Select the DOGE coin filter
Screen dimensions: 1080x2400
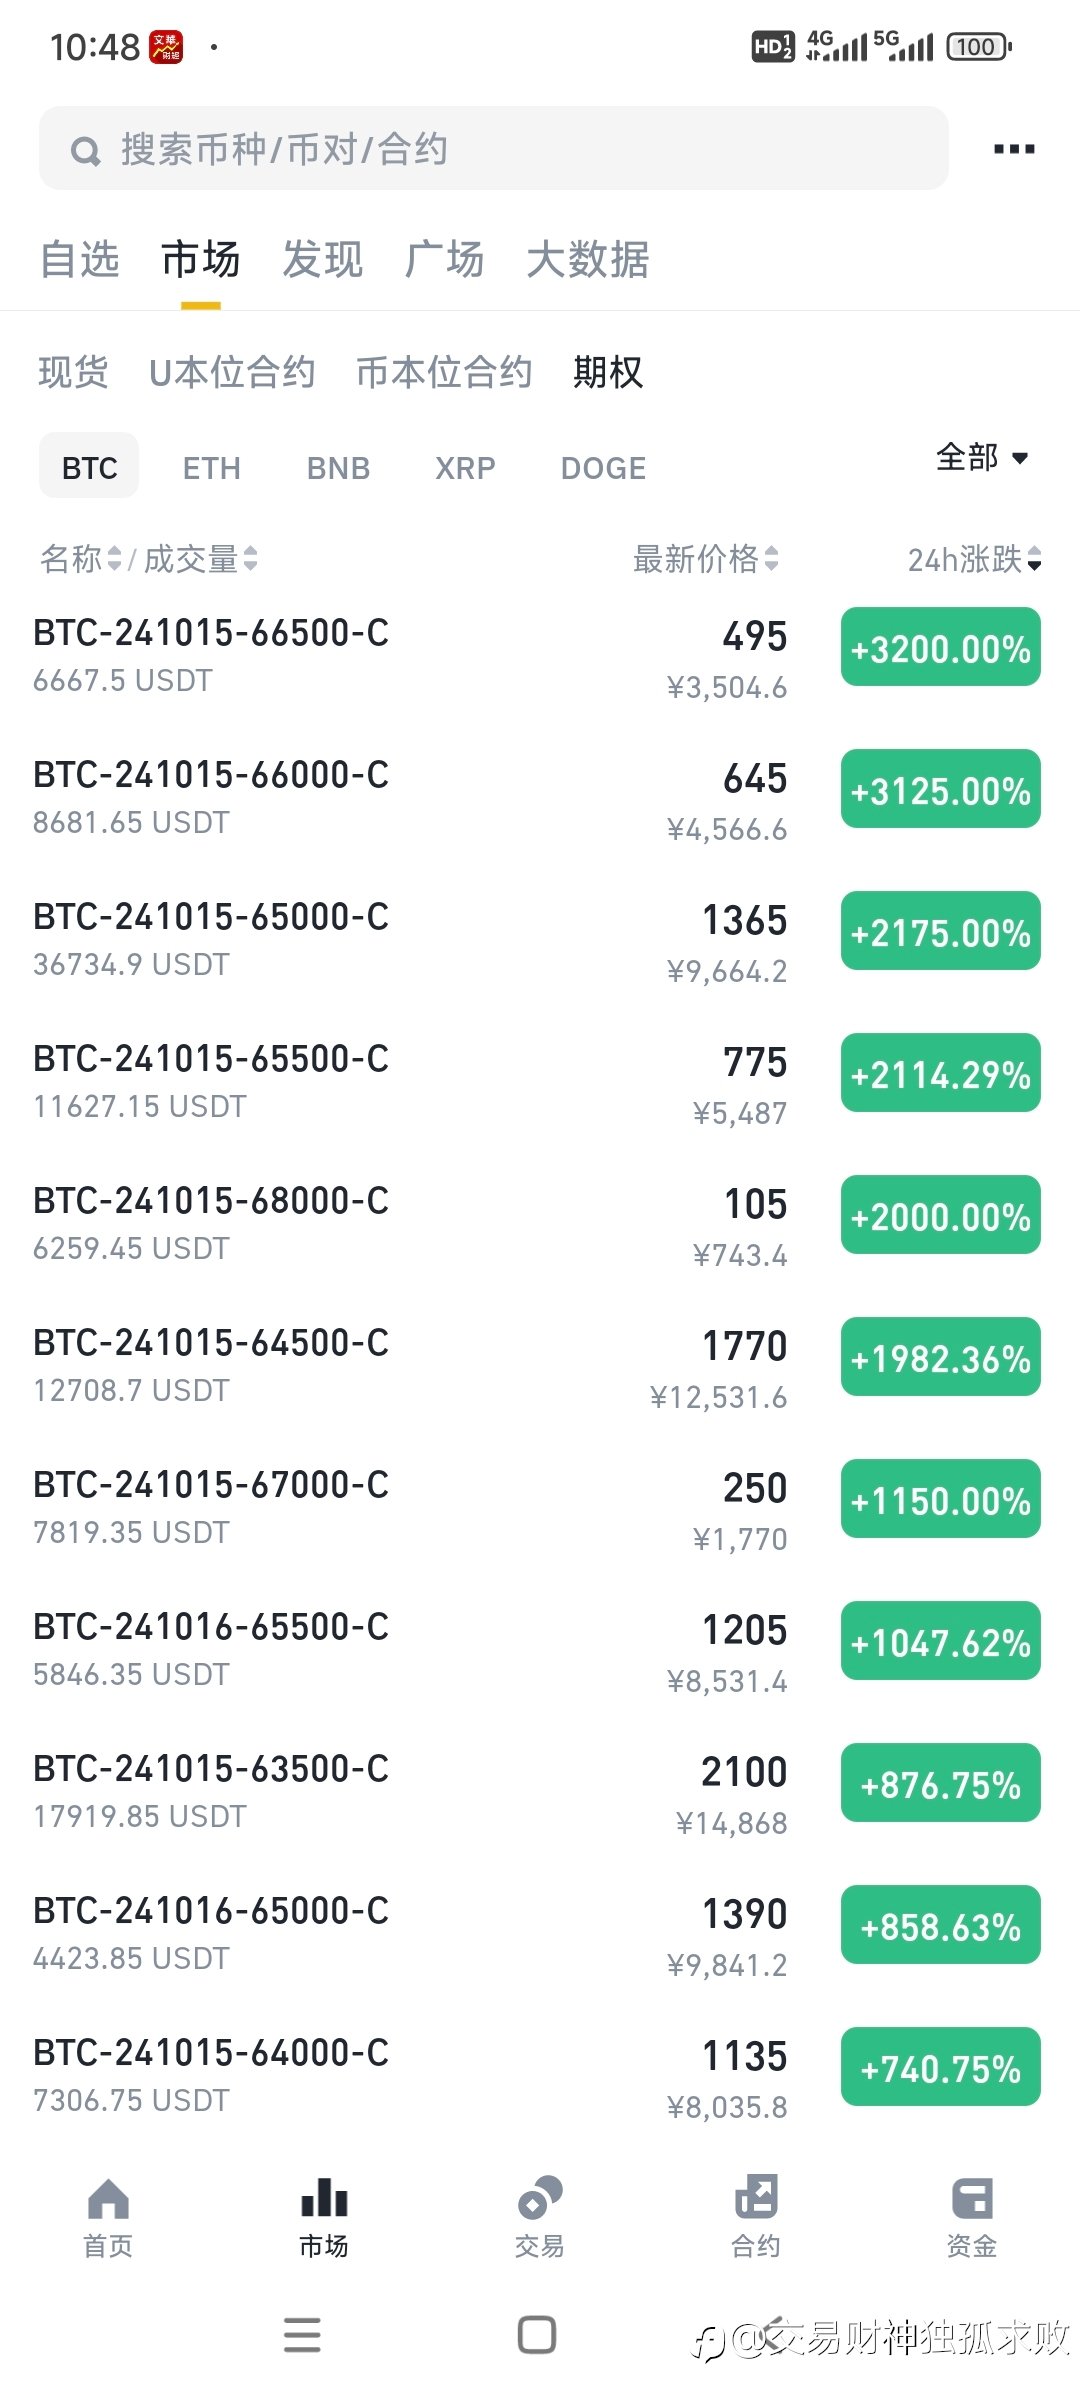point(603,467)
